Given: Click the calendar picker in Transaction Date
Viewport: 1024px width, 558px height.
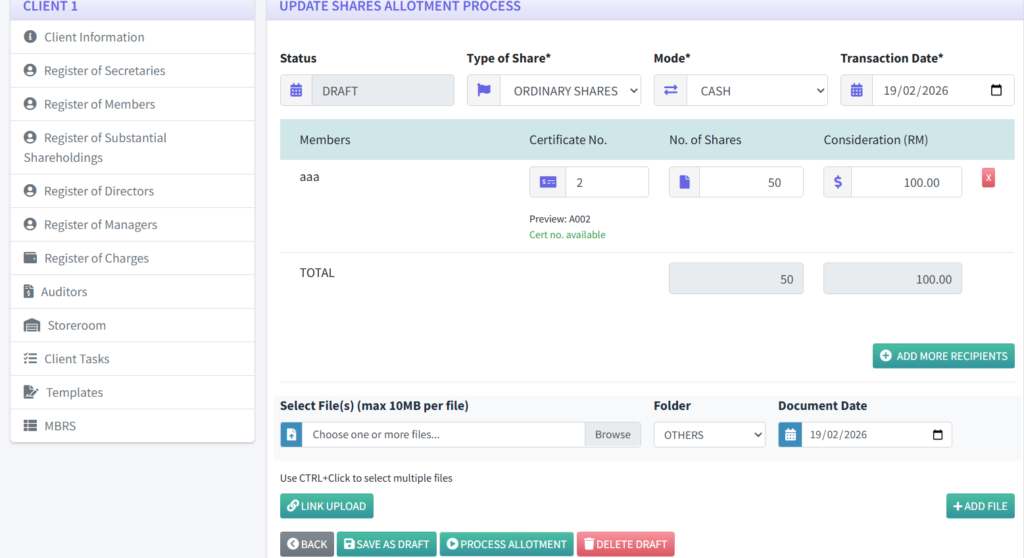Looking at the screenshot, I should click(996, 91).
